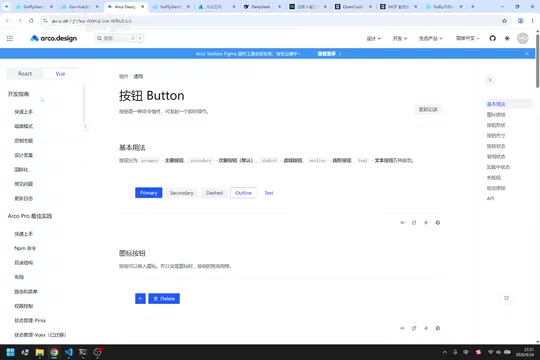Screen dimensions: 540x360
Task: Open icon button demo in CodeSandbox icon
Action: click(438, 328)
